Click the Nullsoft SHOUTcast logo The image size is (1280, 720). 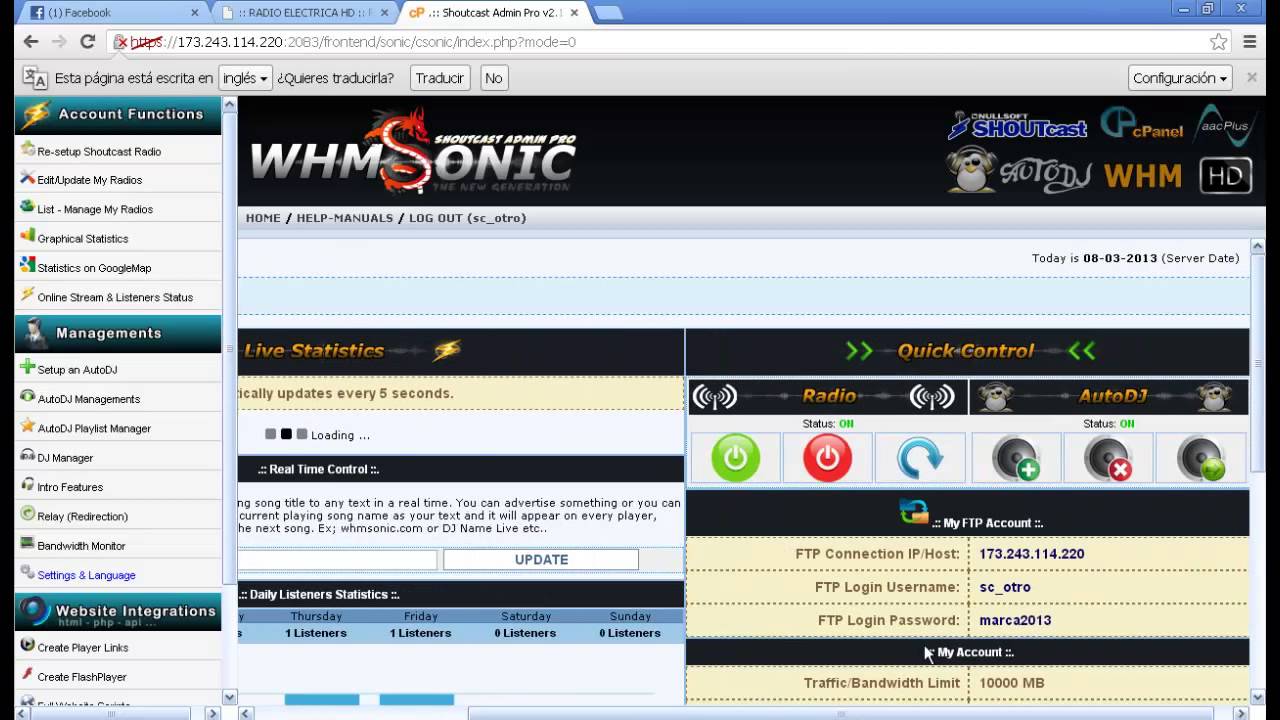click(1017, 125)
